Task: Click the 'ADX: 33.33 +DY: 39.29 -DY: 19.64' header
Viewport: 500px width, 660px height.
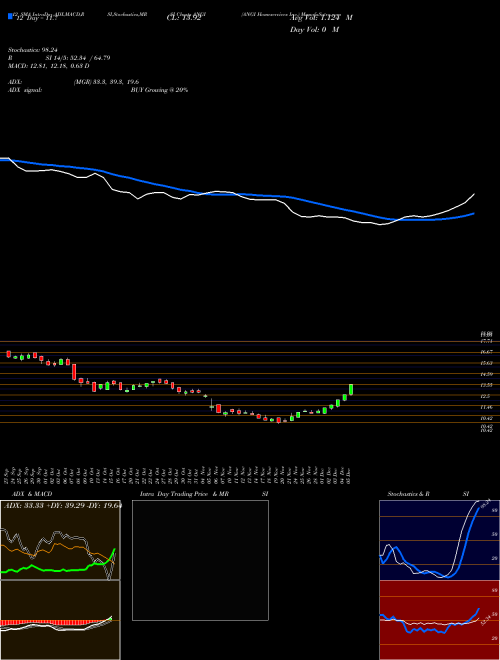Action: (62, 505)
